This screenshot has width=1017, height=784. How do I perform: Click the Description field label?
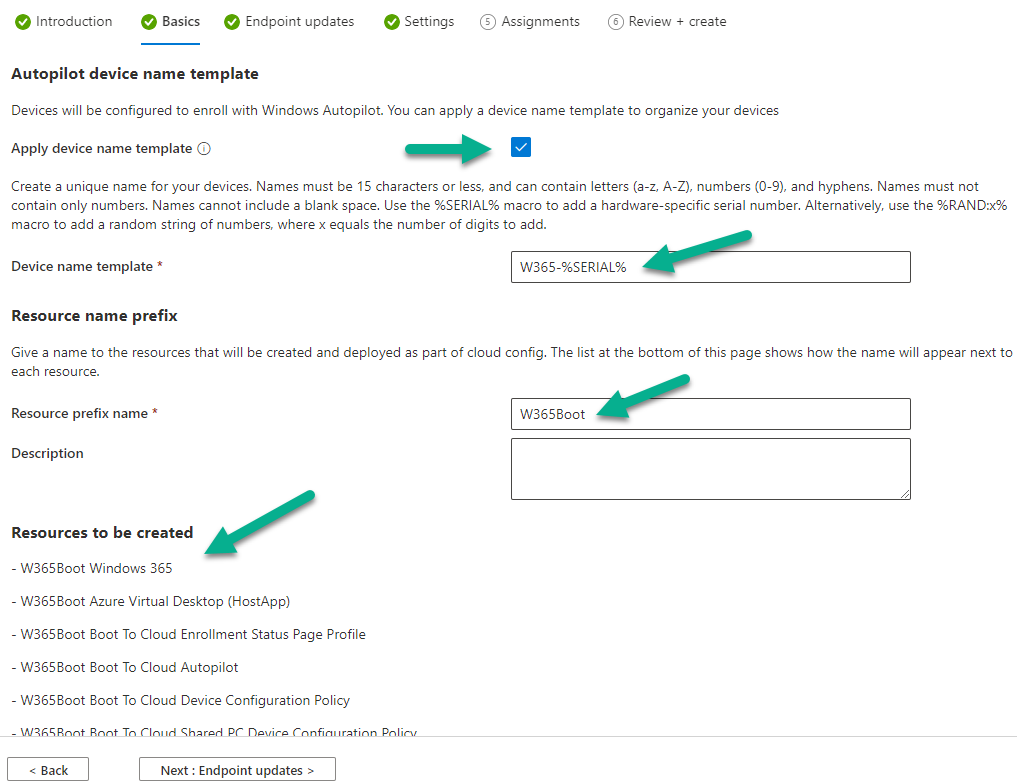(x=47, y=453)
